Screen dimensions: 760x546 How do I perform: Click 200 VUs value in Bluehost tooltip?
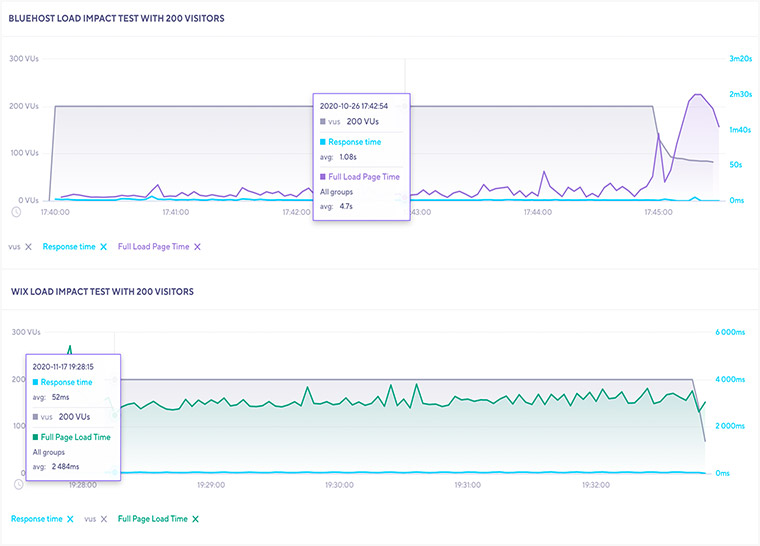pyautogui.click(x=363, y=122)
